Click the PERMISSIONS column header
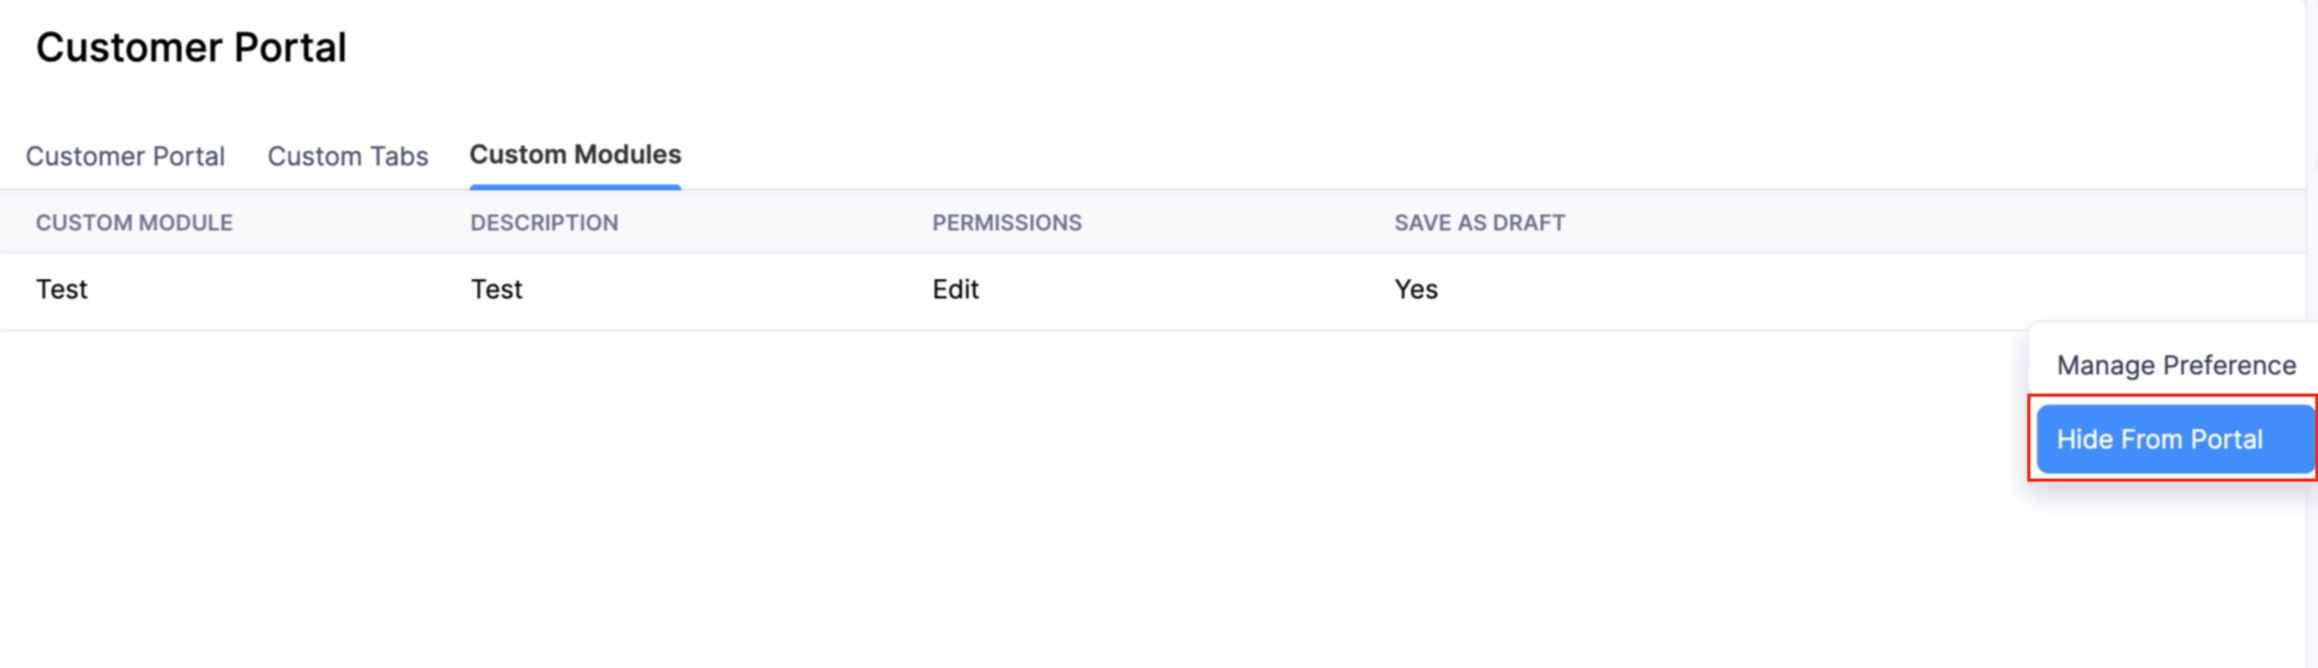Screen dimensions: 2318x668 [x=1005, y=222]
